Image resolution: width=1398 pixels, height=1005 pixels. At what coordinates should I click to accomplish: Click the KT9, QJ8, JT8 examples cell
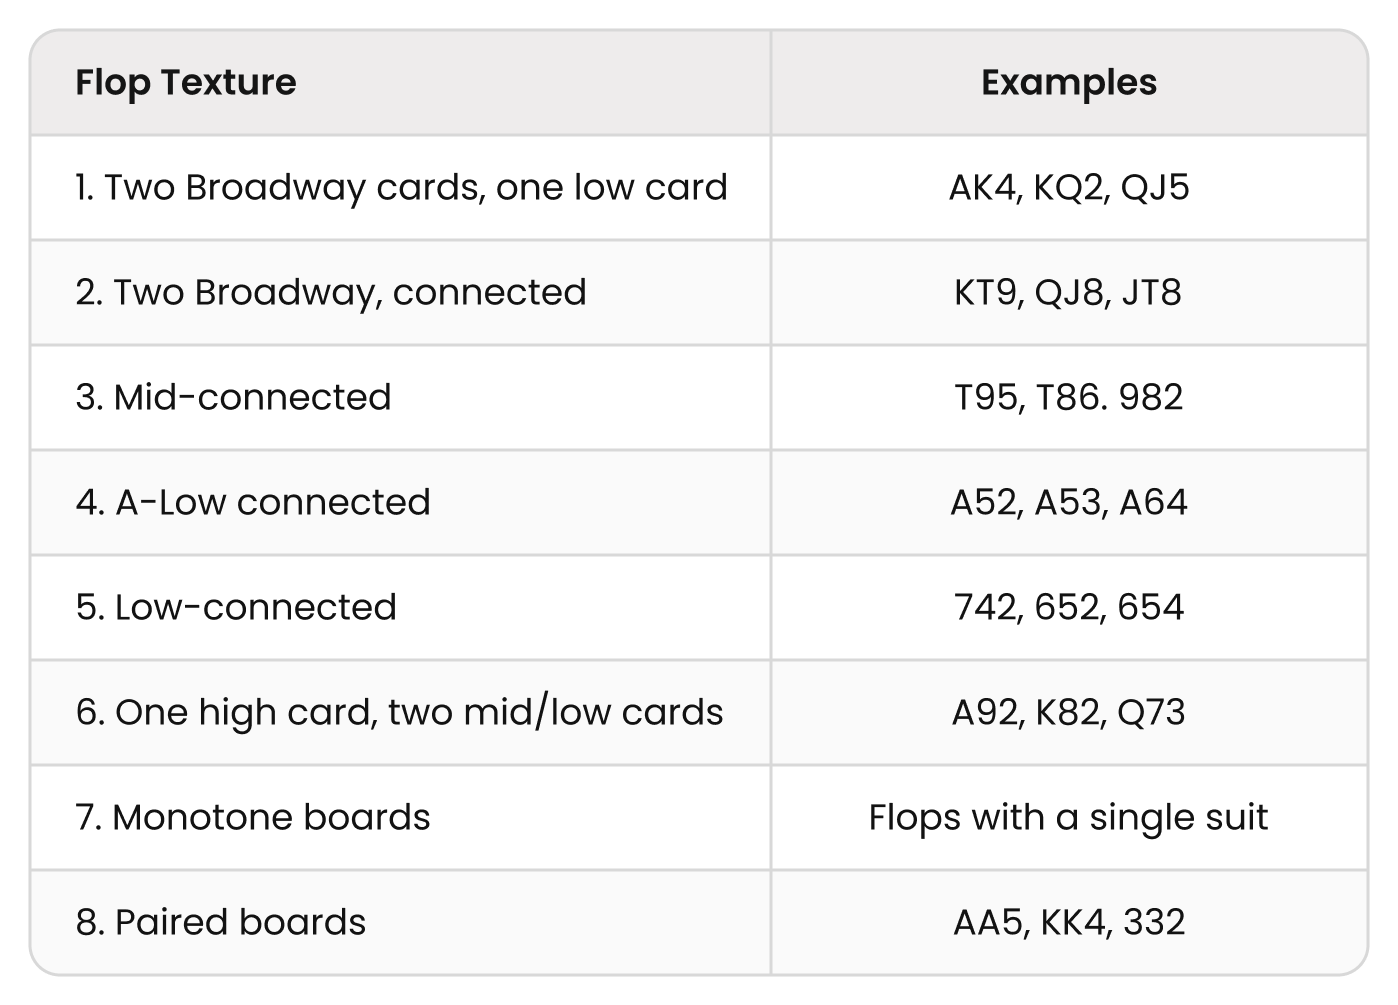1069,293
